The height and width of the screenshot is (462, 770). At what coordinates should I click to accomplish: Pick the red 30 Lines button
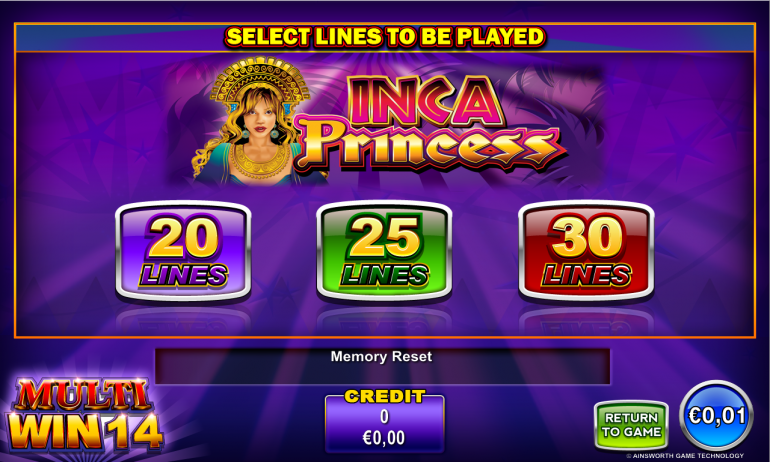tap(586, 250)
